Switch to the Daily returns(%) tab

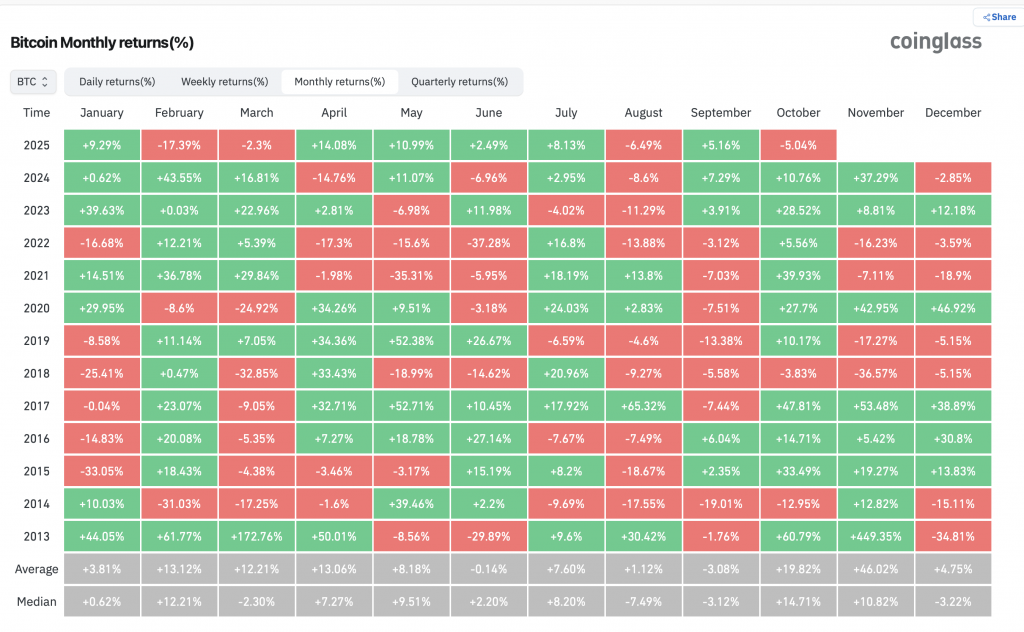tap(117, 82)
